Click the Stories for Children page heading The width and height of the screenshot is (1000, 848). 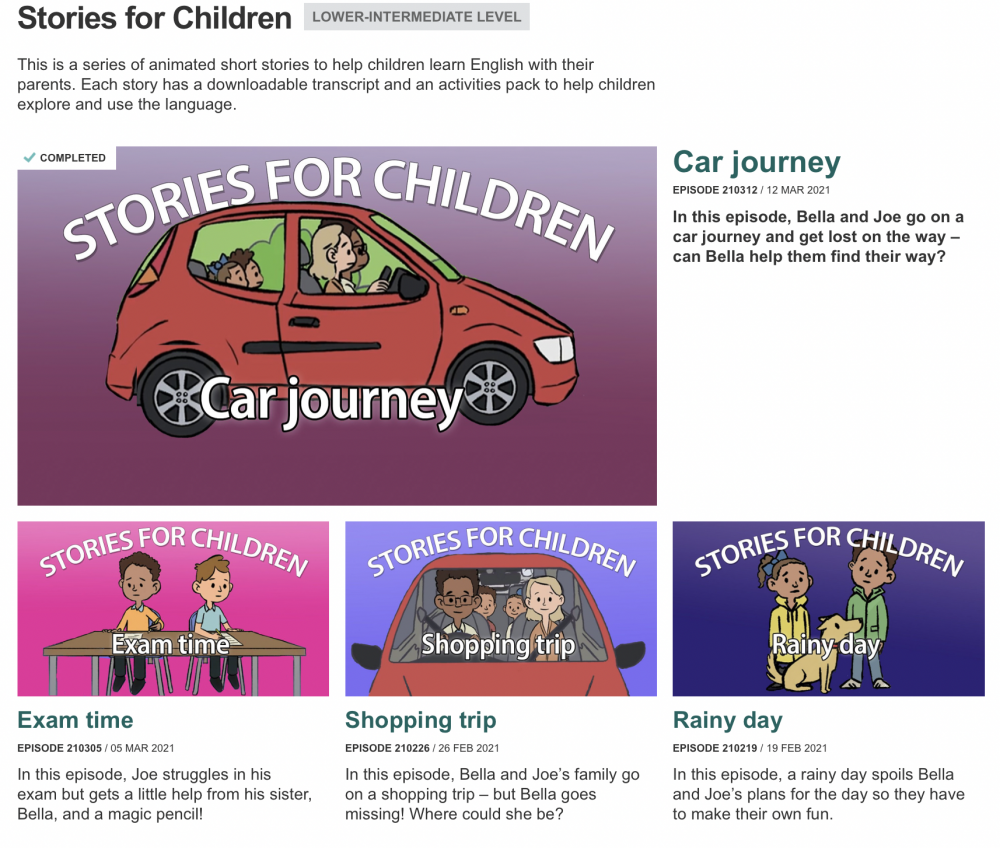(154, 17)
